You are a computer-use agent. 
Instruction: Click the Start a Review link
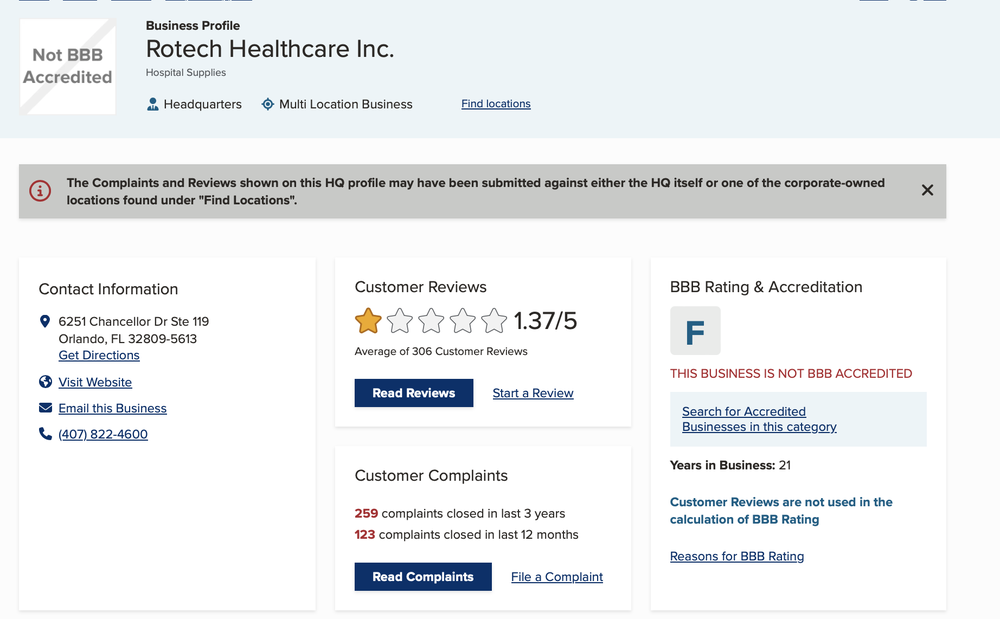coord(533,393)
